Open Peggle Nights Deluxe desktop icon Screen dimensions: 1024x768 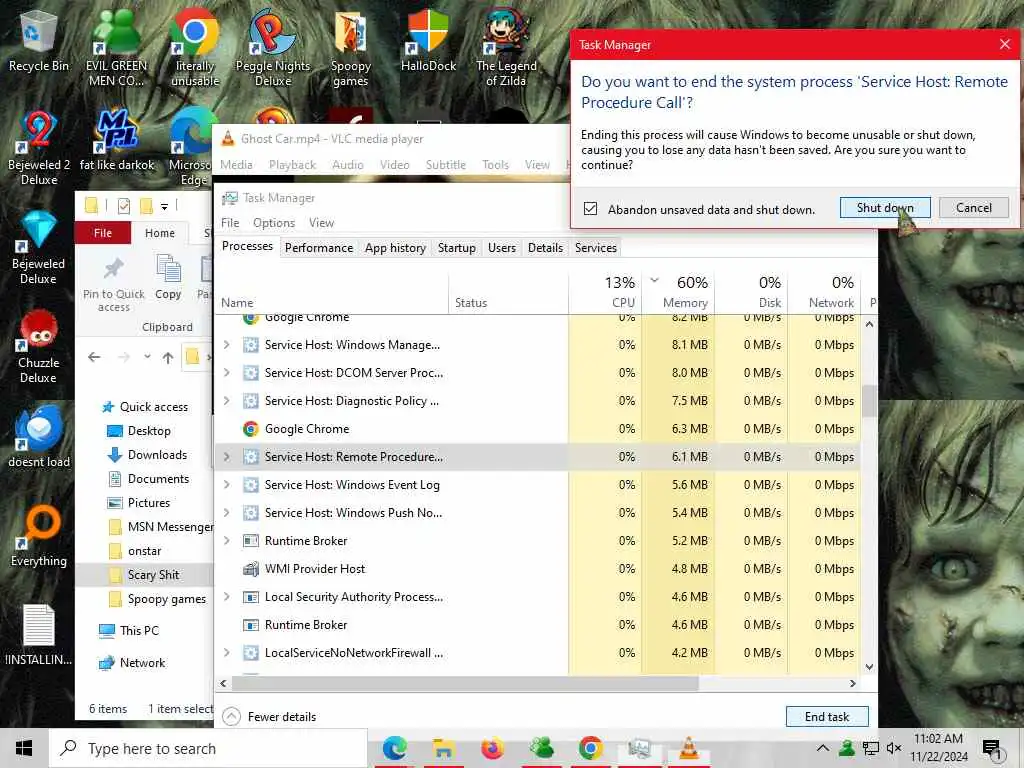272,47
